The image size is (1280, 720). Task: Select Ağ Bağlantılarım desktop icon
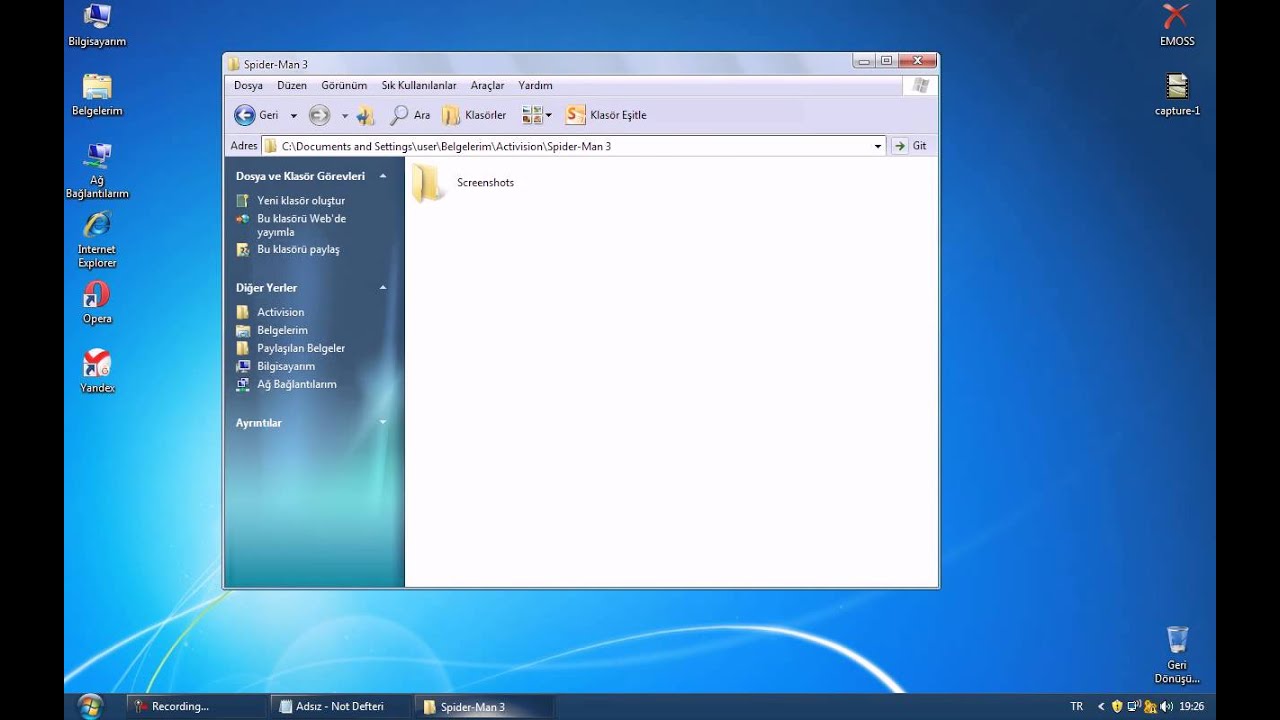tap(97, 170)
